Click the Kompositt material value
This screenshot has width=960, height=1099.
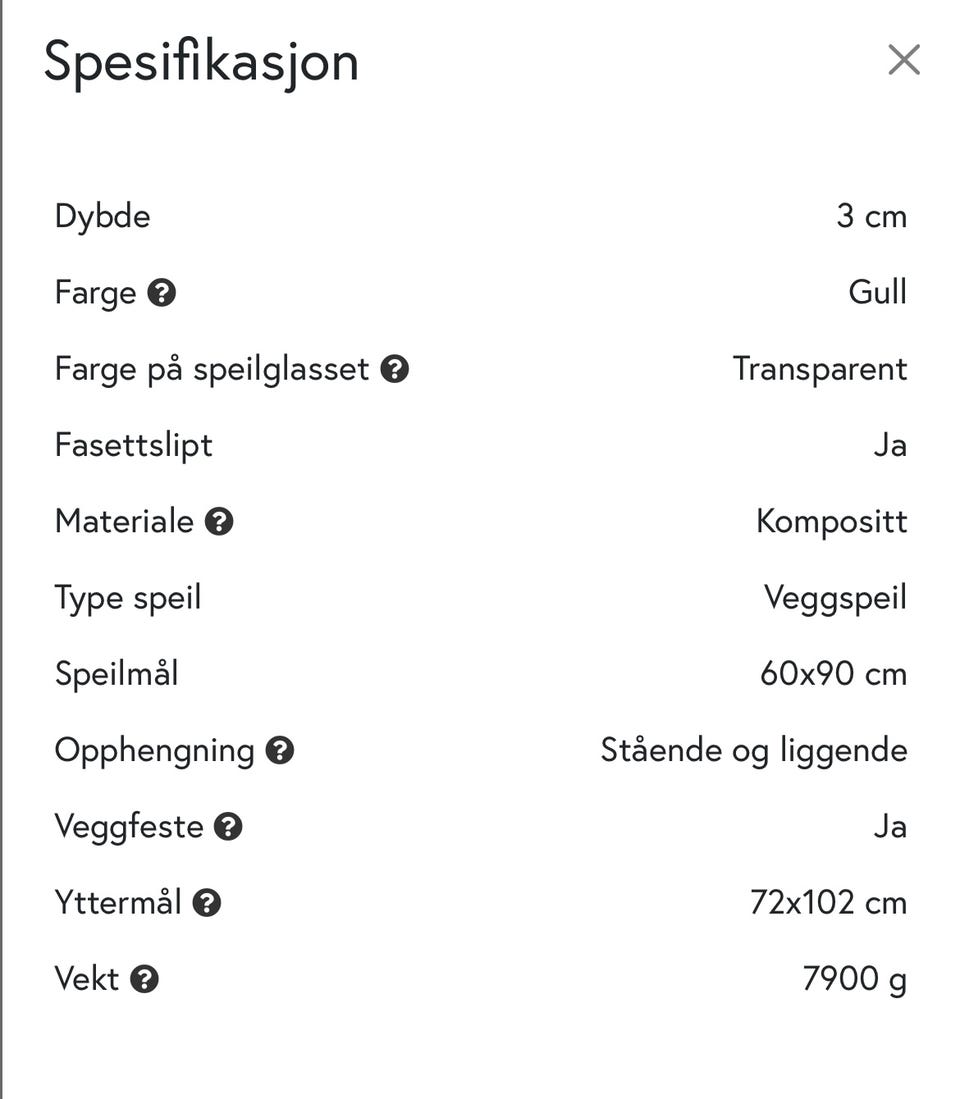tap(831, 521)
